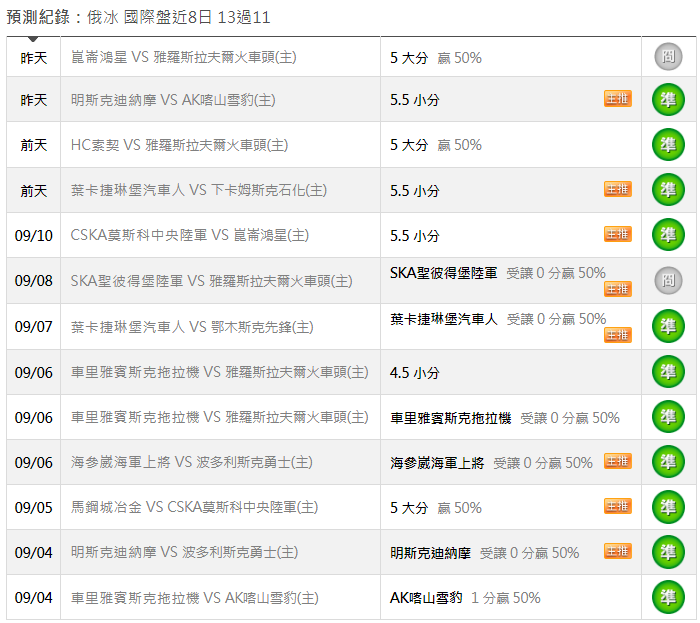Screen dimensions: 700x623
Task: Open match 明斯克迪納摩 VS AK喀山雪豹(主)
Action: (x=173, y=100)
